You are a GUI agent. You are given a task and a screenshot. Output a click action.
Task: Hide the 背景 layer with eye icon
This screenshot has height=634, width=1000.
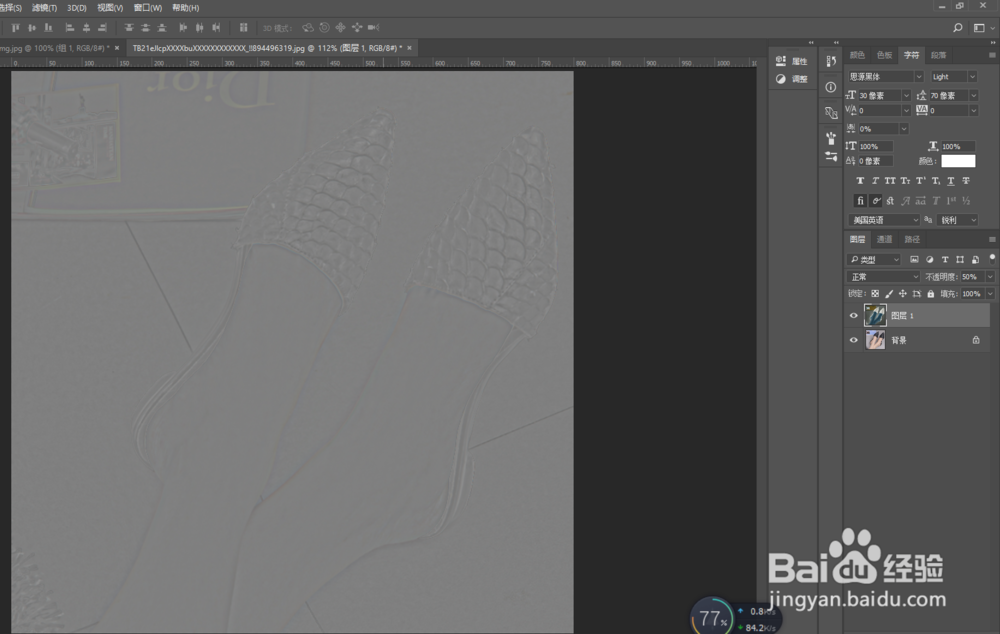(854, 341)
